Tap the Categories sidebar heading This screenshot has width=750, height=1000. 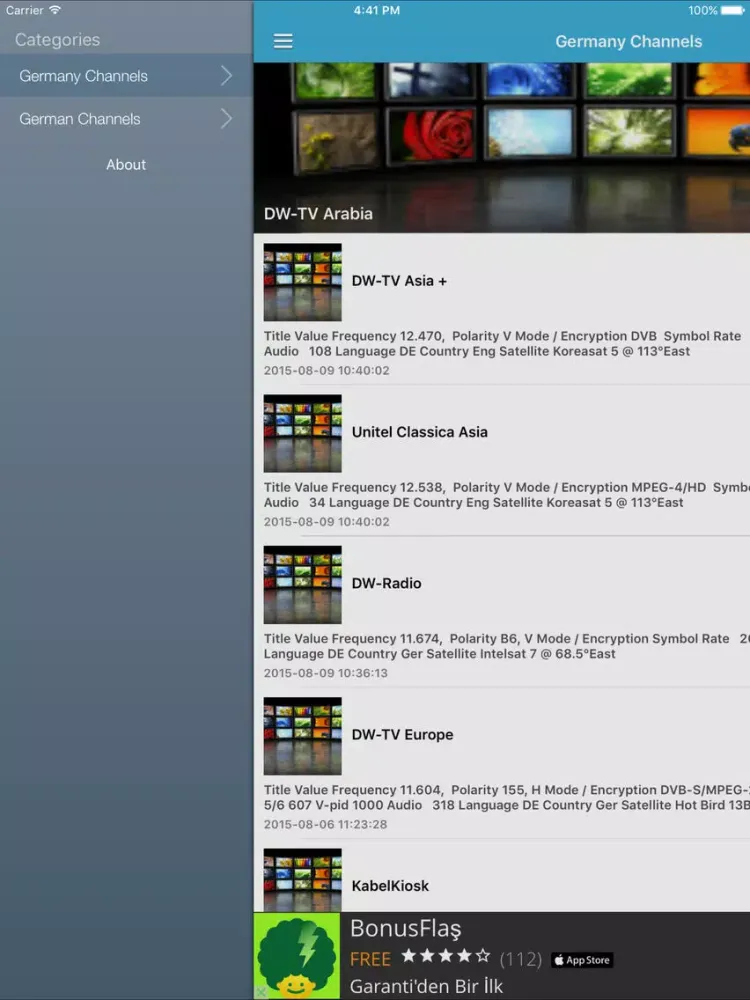(57, 40)
